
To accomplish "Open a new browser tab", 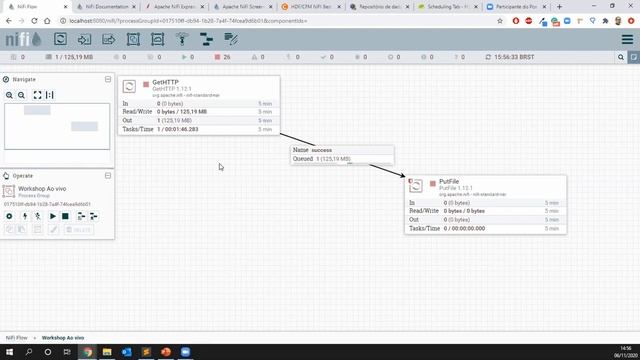I will point(559,7).
